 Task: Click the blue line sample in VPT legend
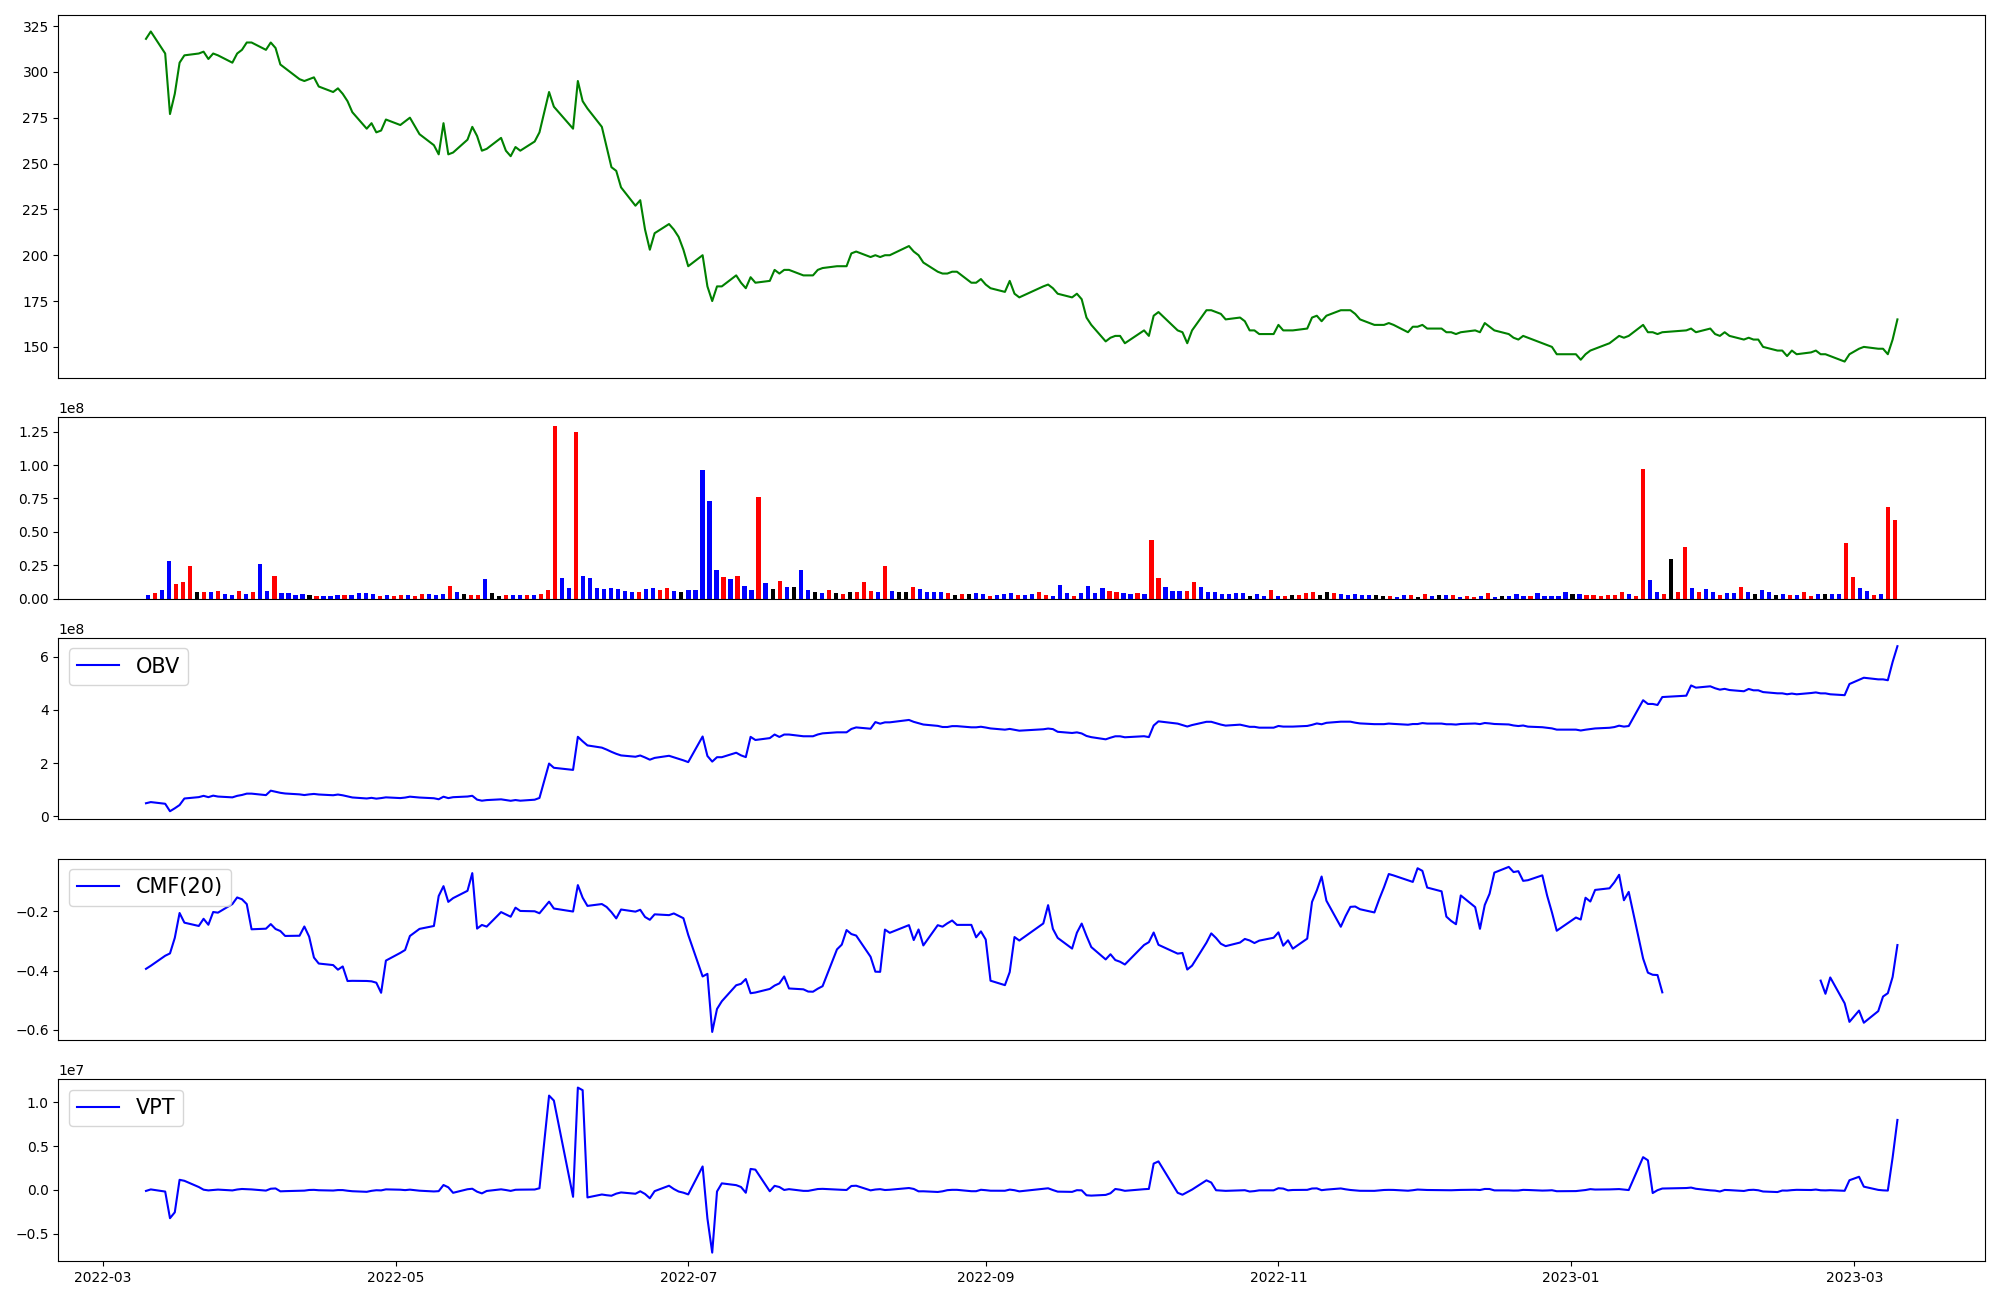click(x=99, y=1107)
